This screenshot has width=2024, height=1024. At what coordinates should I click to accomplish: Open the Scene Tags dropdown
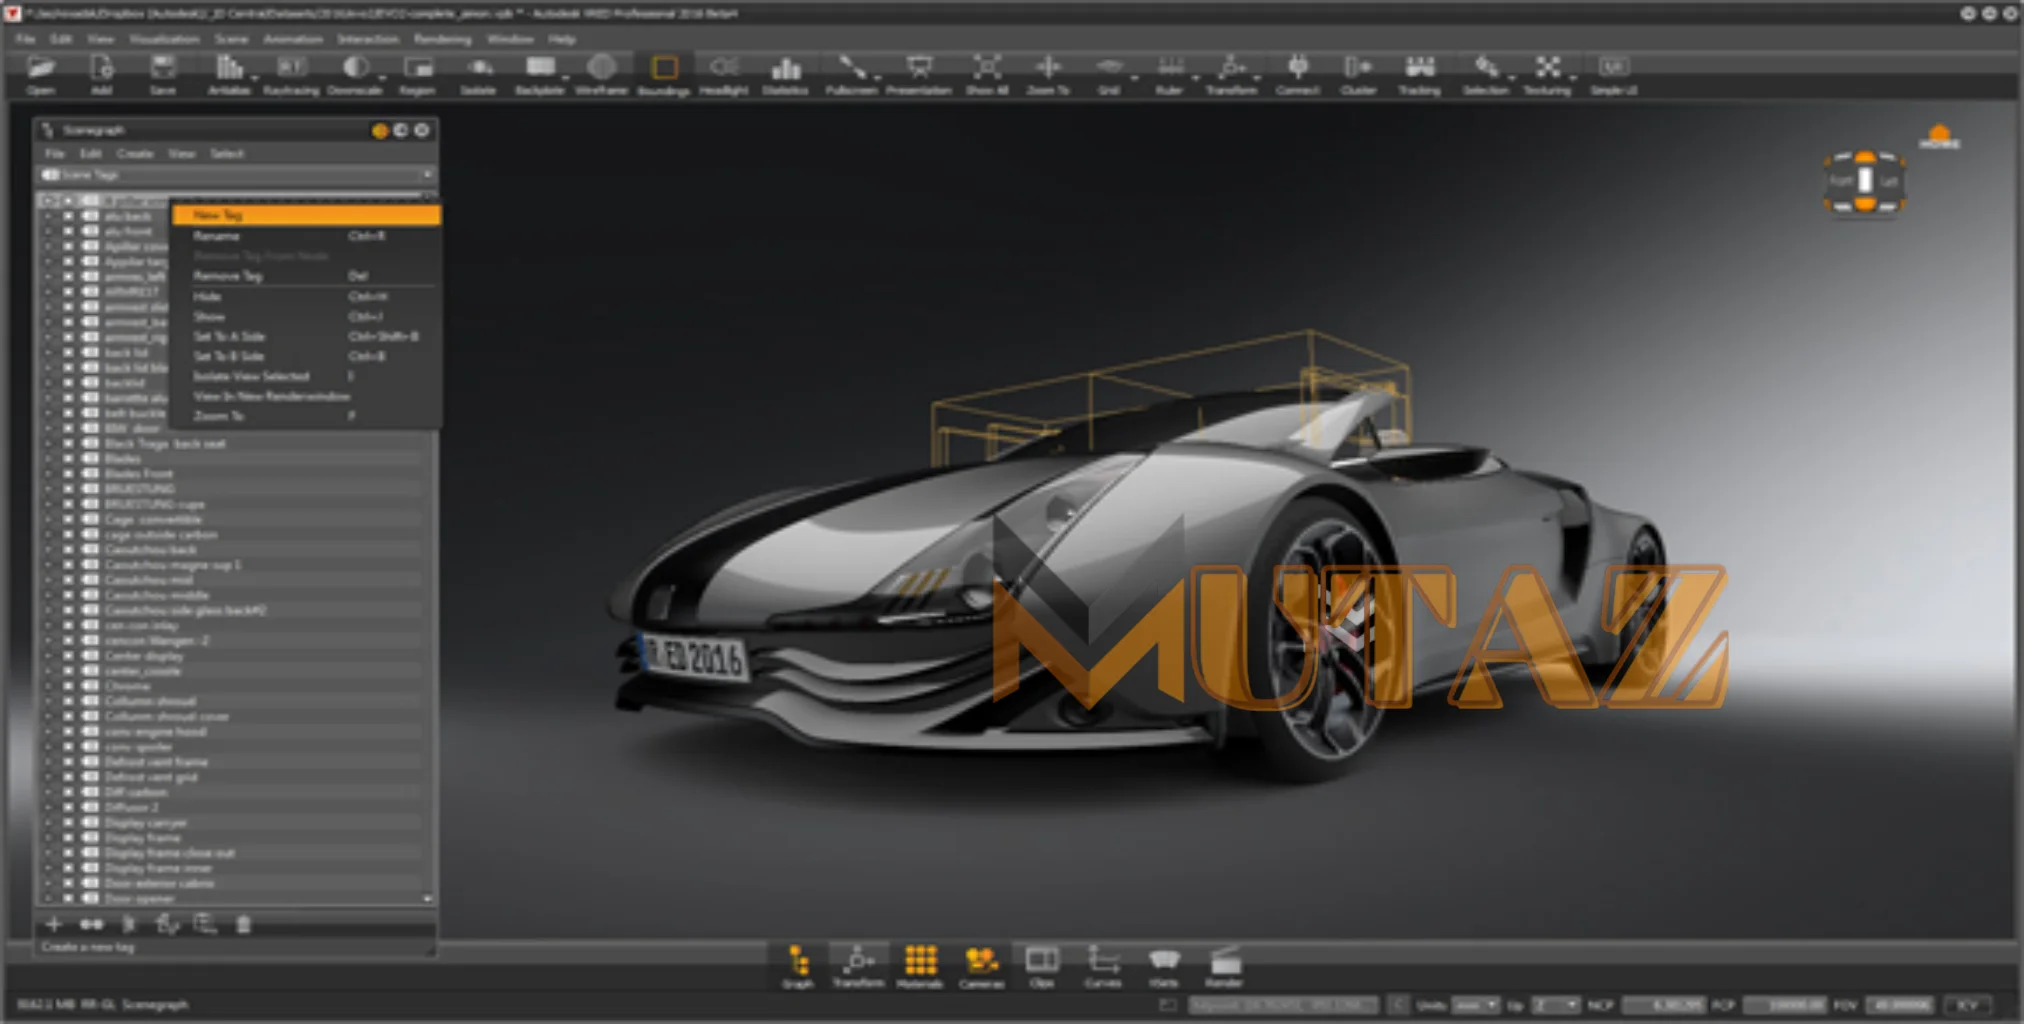pos(237,175)
